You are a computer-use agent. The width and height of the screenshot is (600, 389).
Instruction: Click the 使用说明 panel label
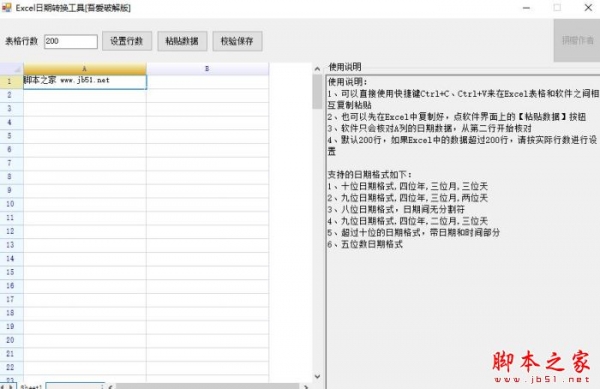tap(345, 67)
